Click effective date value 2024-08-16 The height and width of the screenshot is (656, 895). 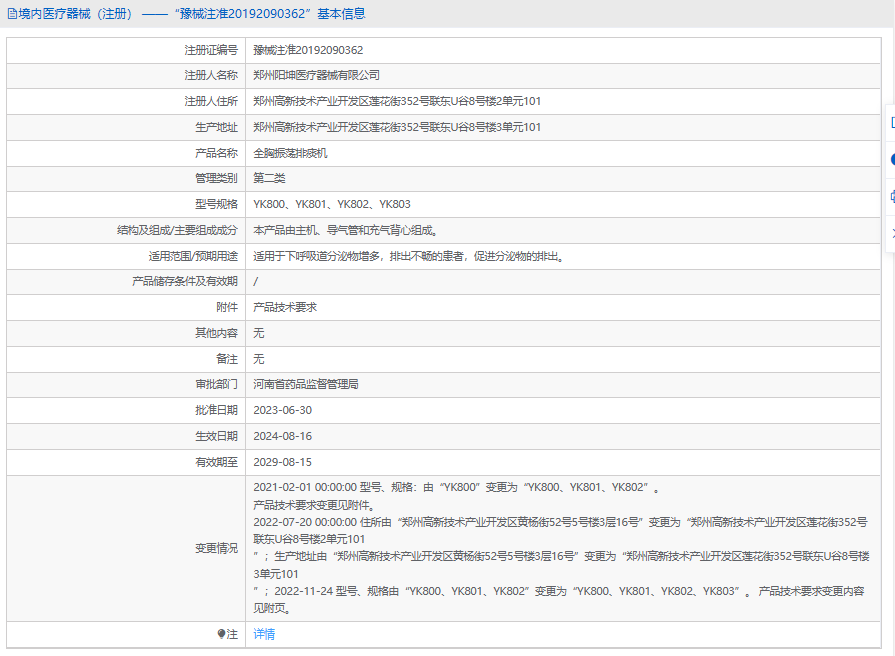click(282, 436)
